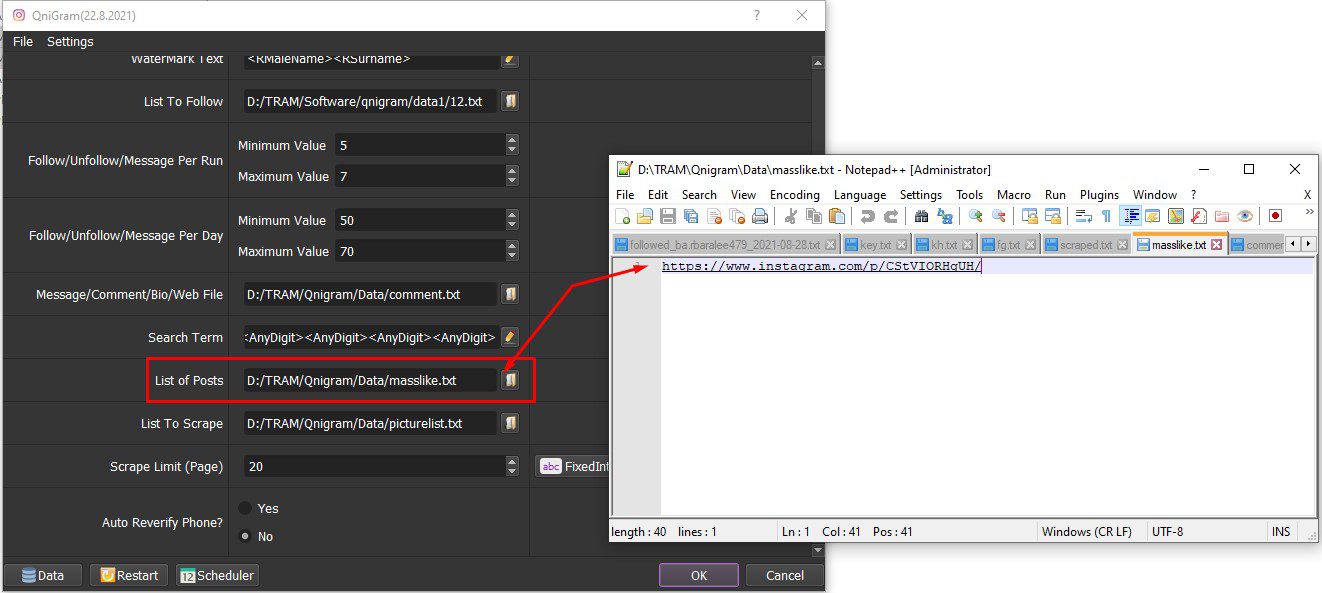The height and width of the screenshot is (593, 1322).
Task: Close the masslike.txt tab in Notepad++
Action: [x=1216, y=244]
